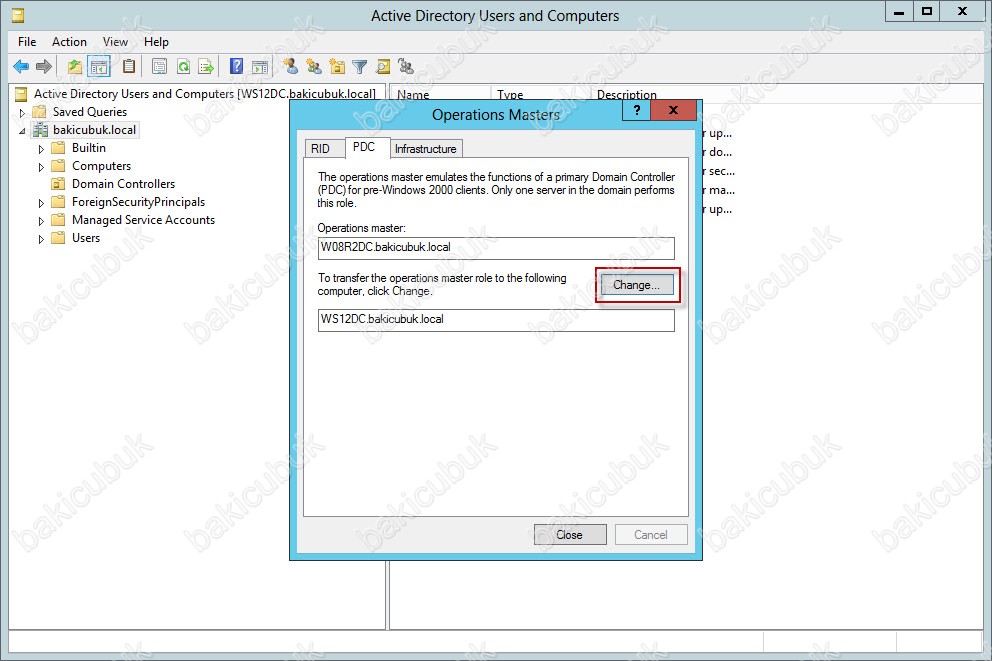The height and width of the screenshot is (661, 992).
Task: Open the Action menu
Action: 69,42
